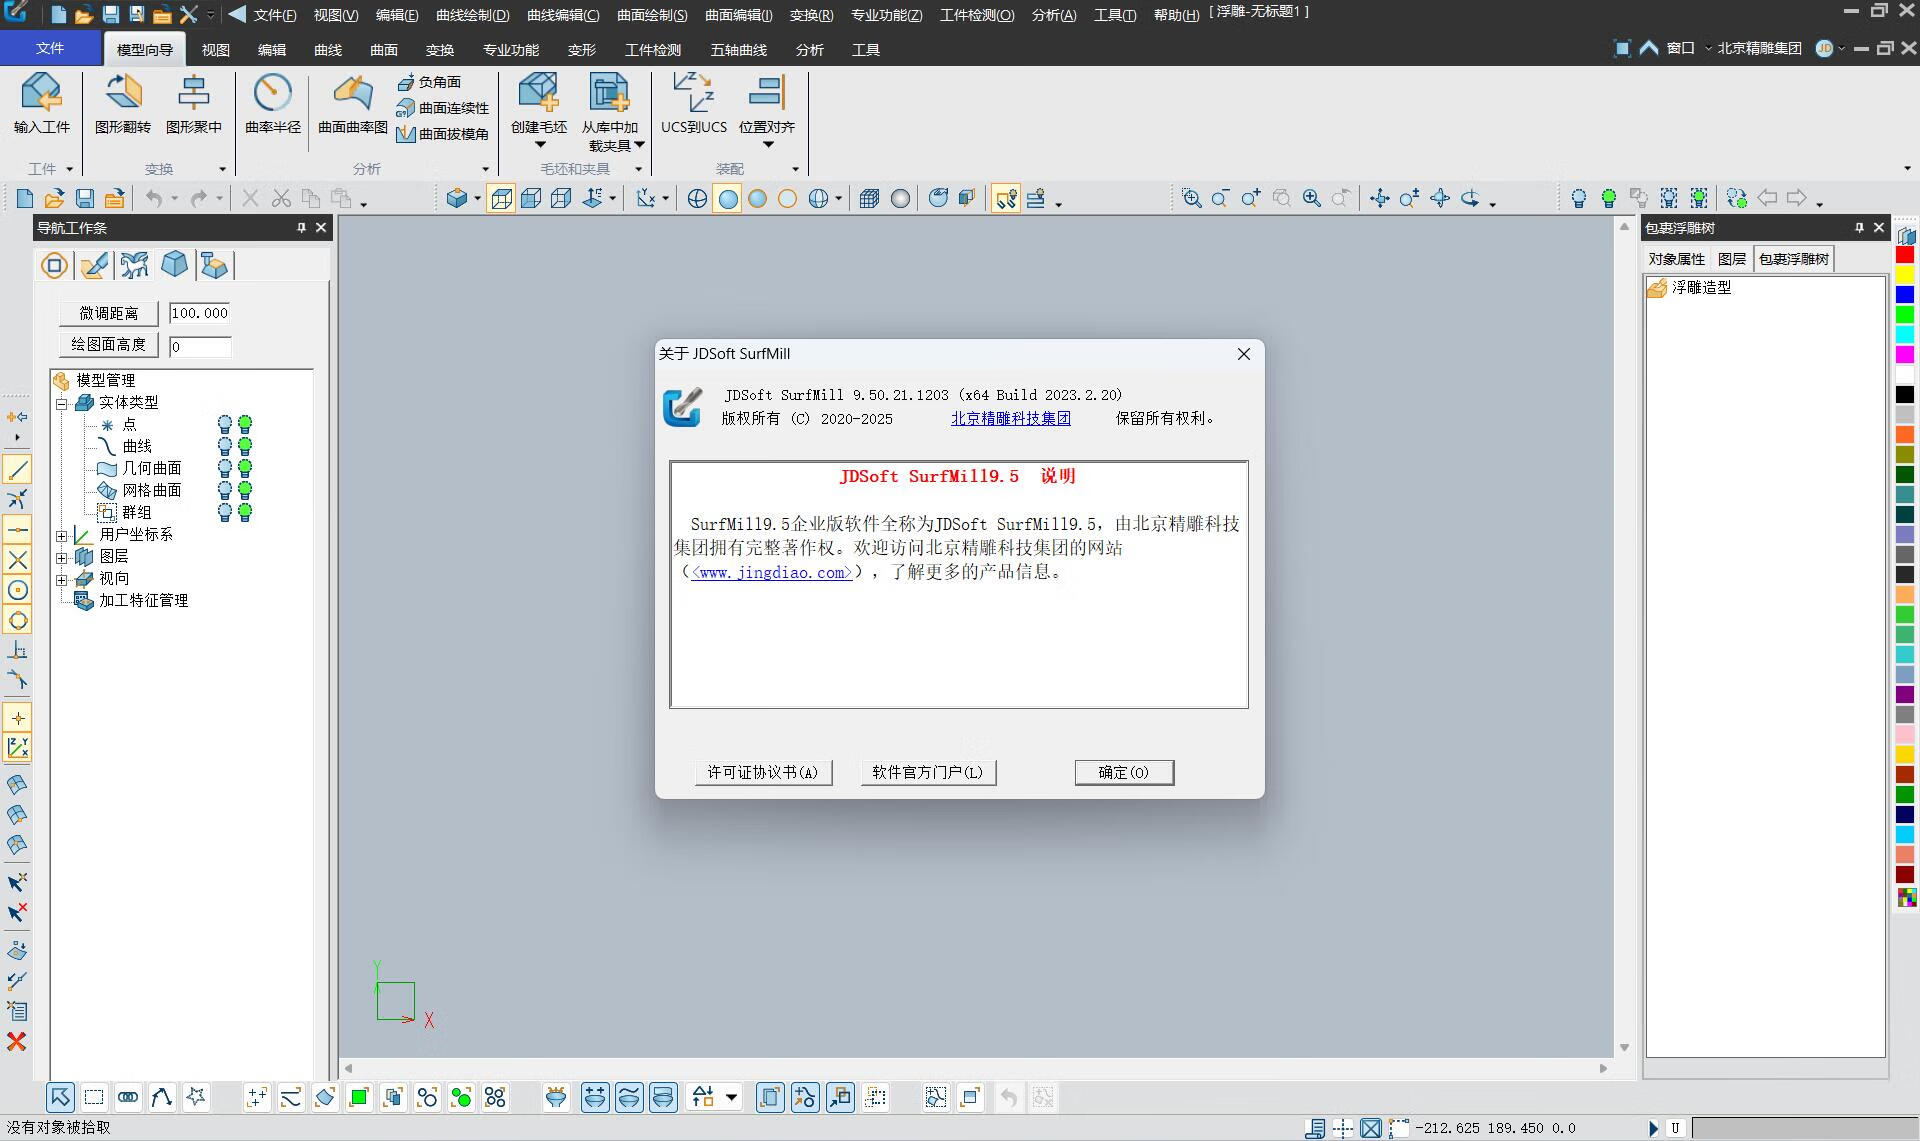The height and width of the screenshot is (1141, 1920).
Task: Toggle green bulb for 几何曲面 row
Action: click(x=245, y=468)
